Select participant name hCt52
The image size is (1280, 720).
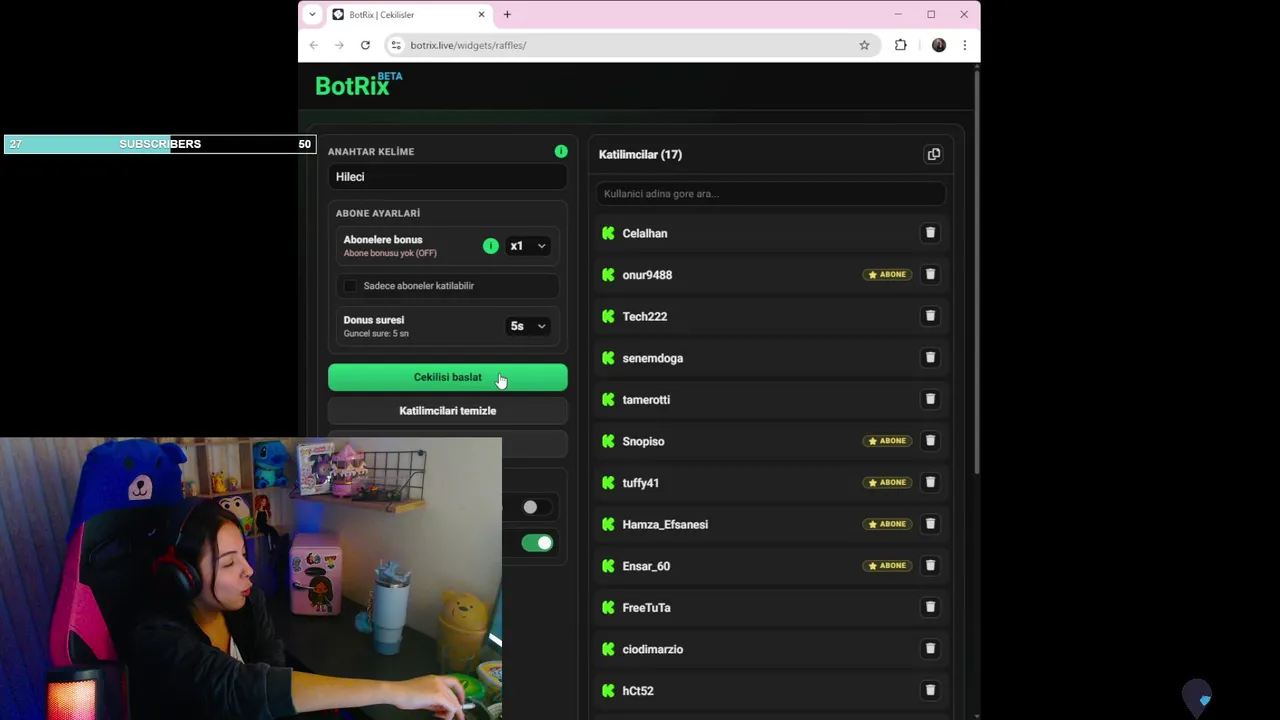point(638,691)
